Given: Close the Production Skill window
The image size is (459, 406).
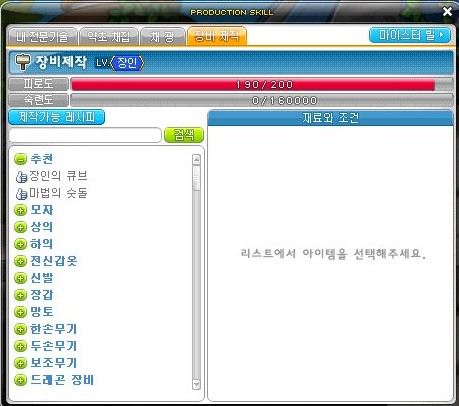Looking at the screenshot, I should click(x=447, y=12).
